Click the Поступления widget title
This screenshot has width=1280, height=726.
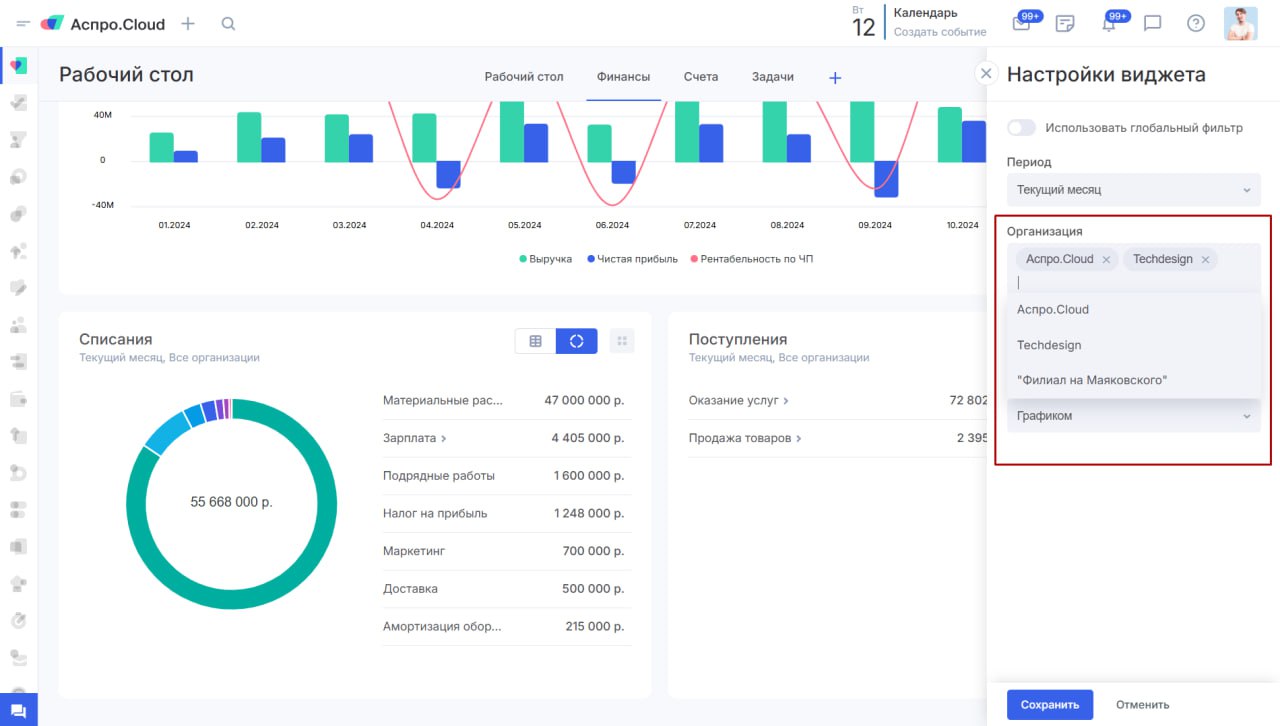(738, 340)
